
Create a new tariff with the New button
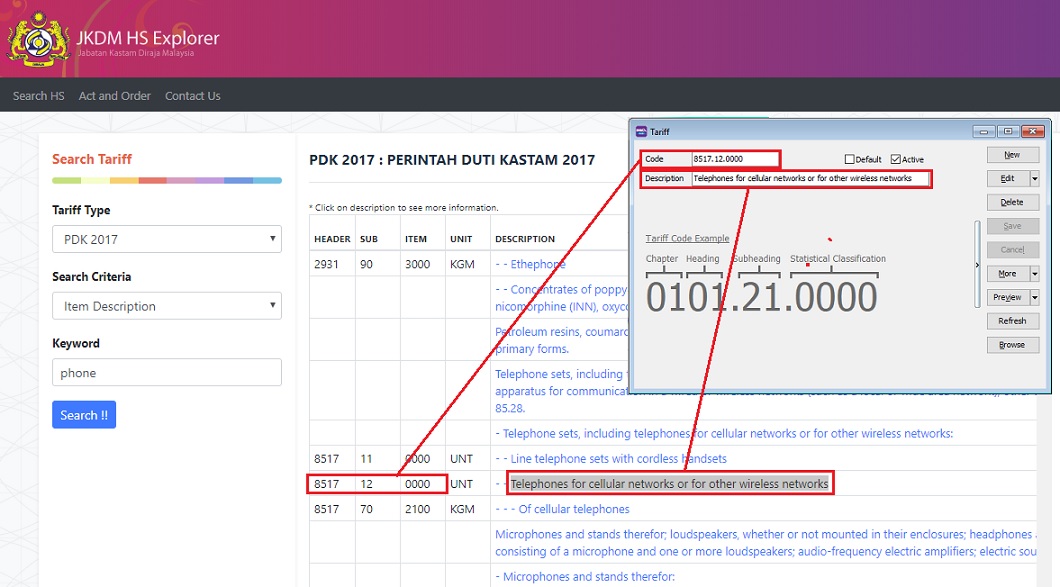point(1012,154)
